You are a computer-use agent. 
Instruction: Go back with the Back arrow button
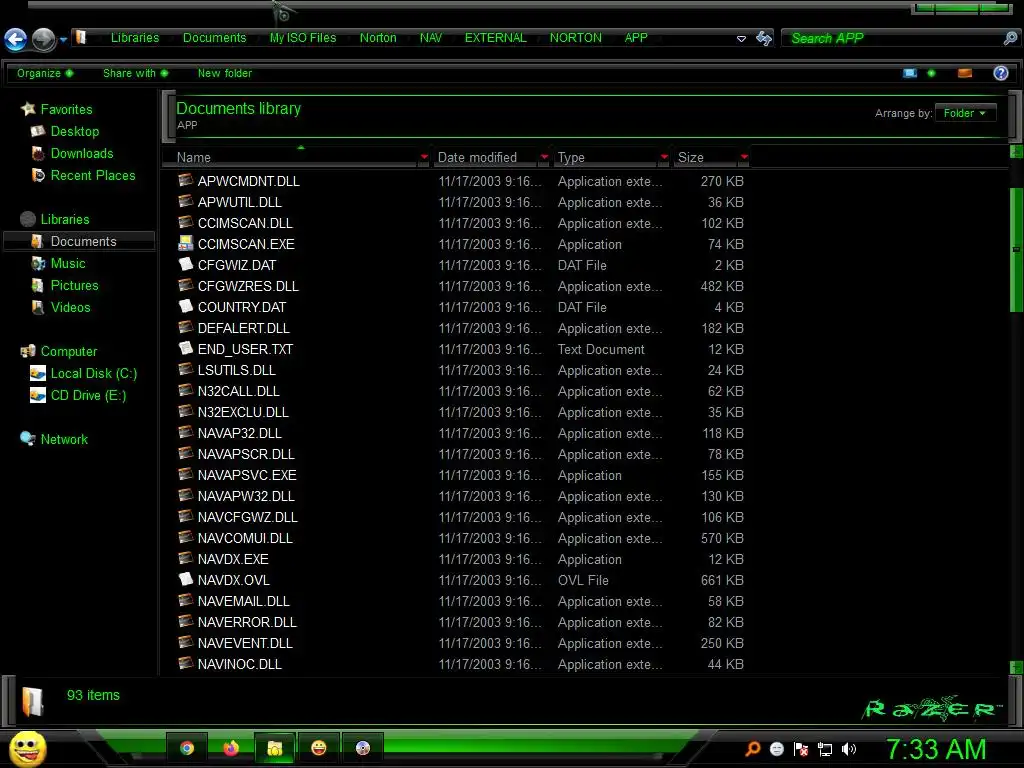[16, 39]
